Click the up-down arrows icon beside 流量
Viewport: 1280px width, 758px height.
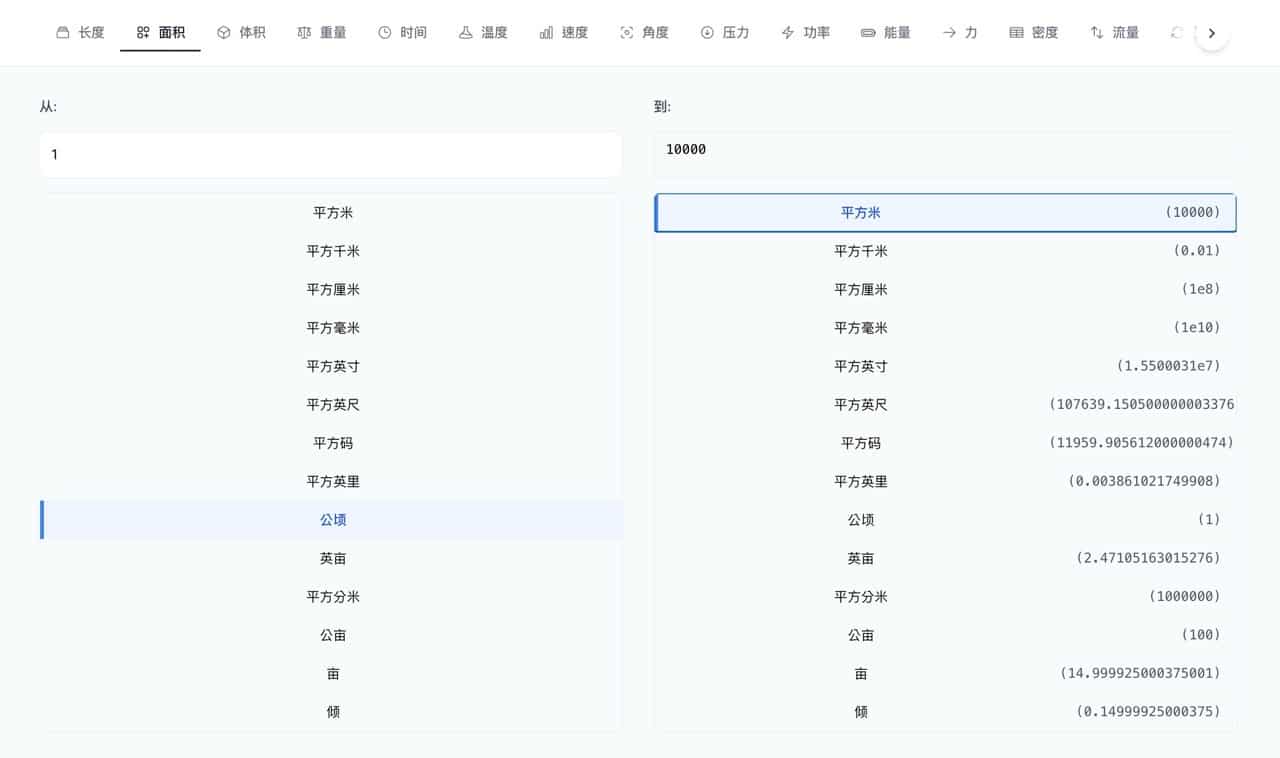[1097, 33]
